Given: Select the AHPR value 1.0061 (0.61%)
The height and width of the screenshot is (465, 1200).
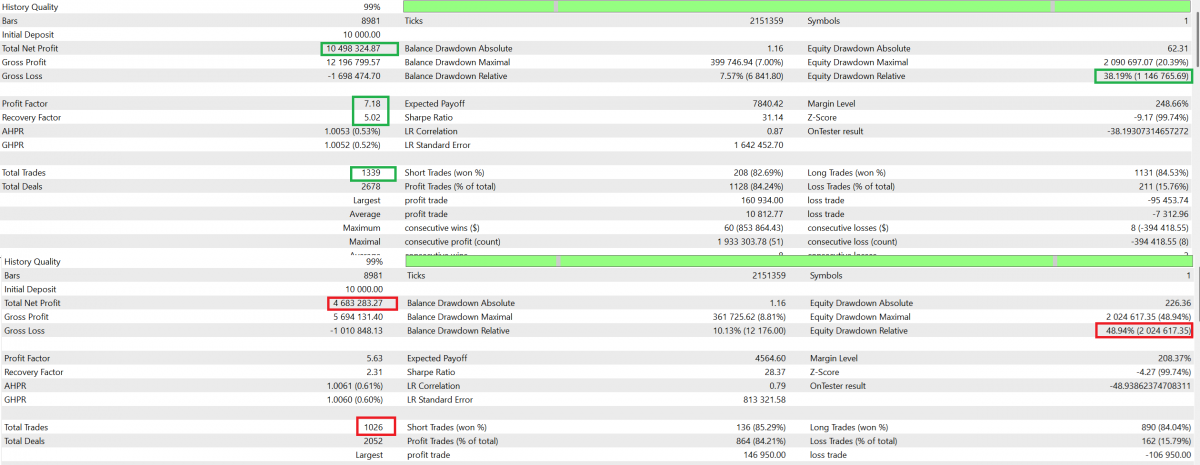Looking at the screenshot, I should (x=355, y=385).
